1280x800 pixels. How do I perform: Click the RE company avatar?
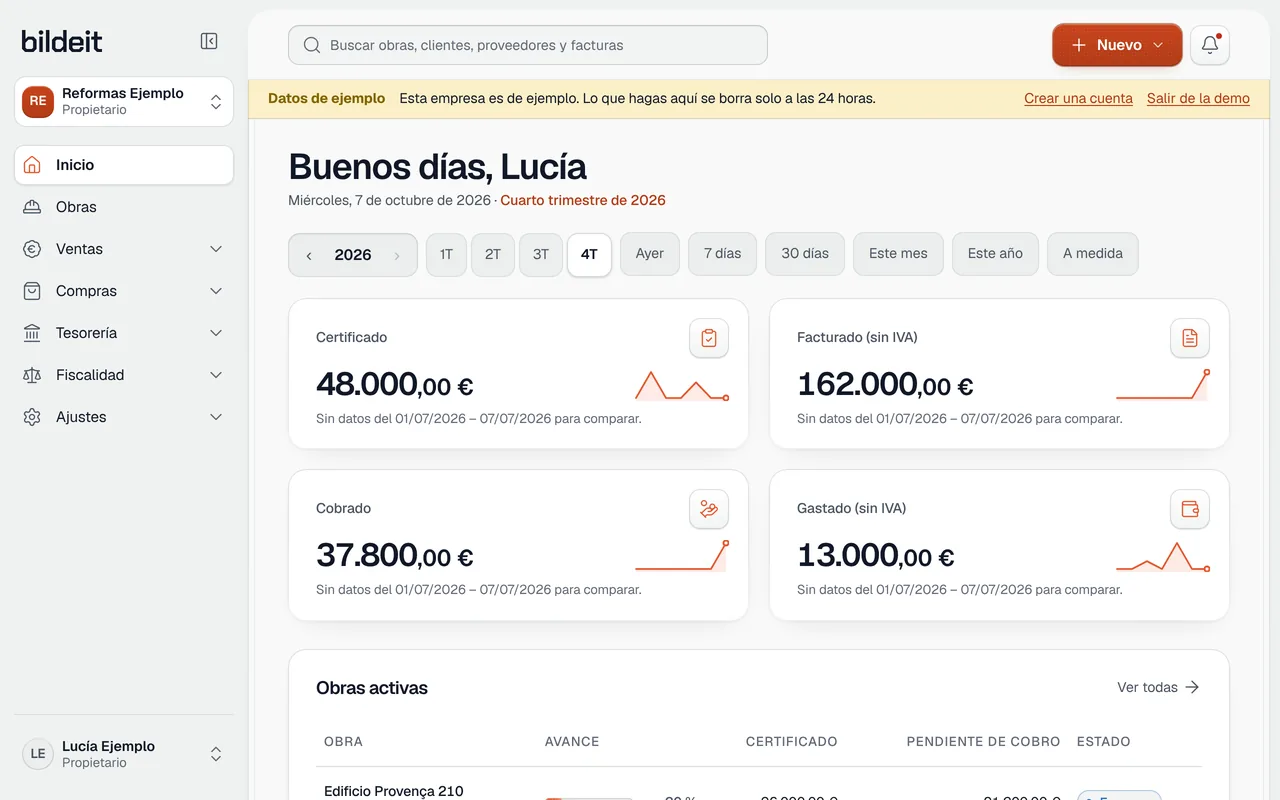pos(38,101)
